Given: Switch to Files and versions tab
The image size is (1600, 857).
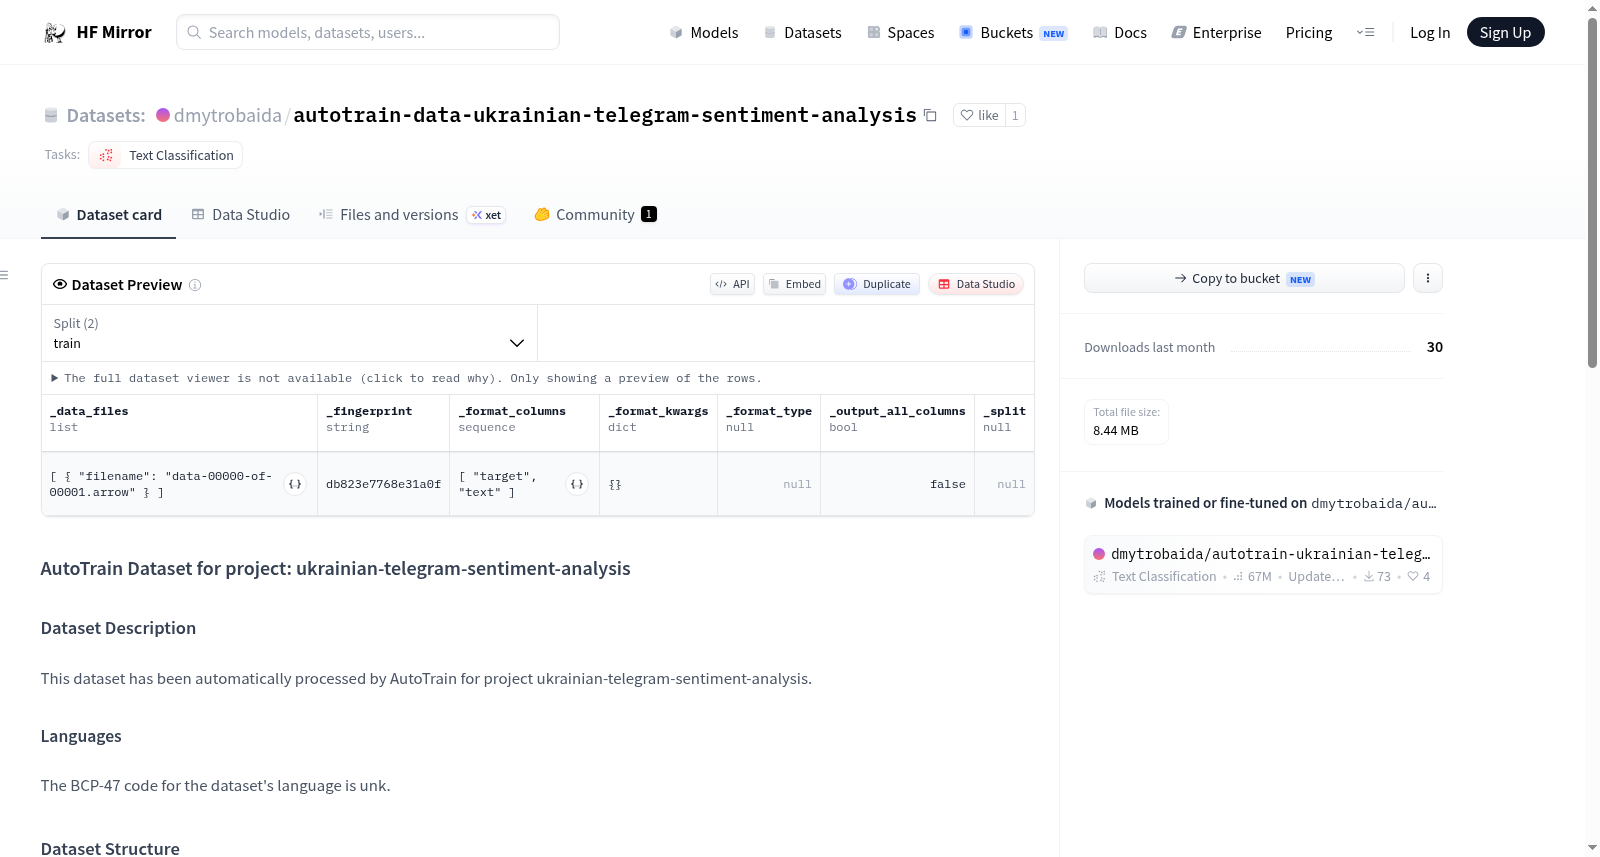Looking at the screenshot, I should [x=412, y=215].
